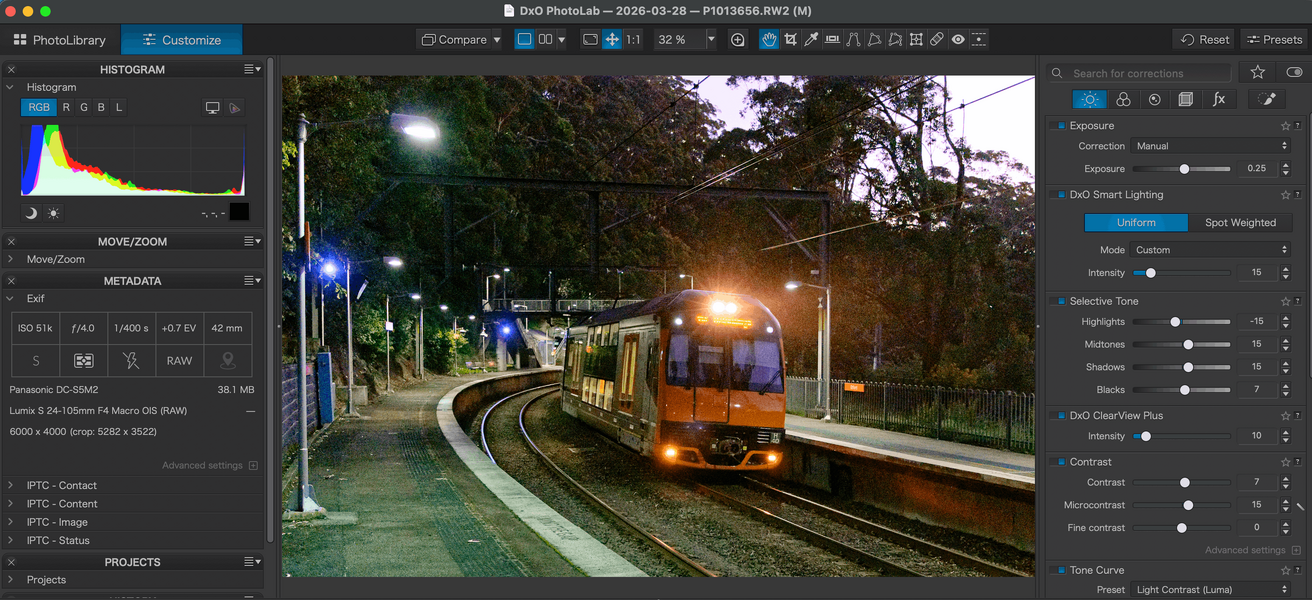Screen dimensions: 1312x600
Task: Select the white balance eyedropper tool
Action: [811, 39]
